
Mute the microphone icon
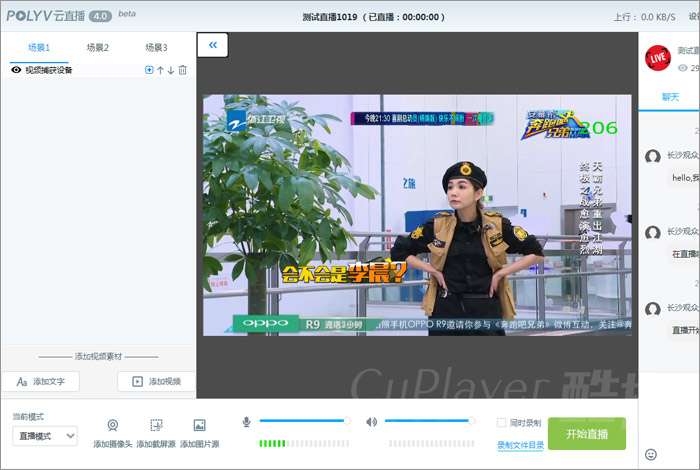[247, 421]
